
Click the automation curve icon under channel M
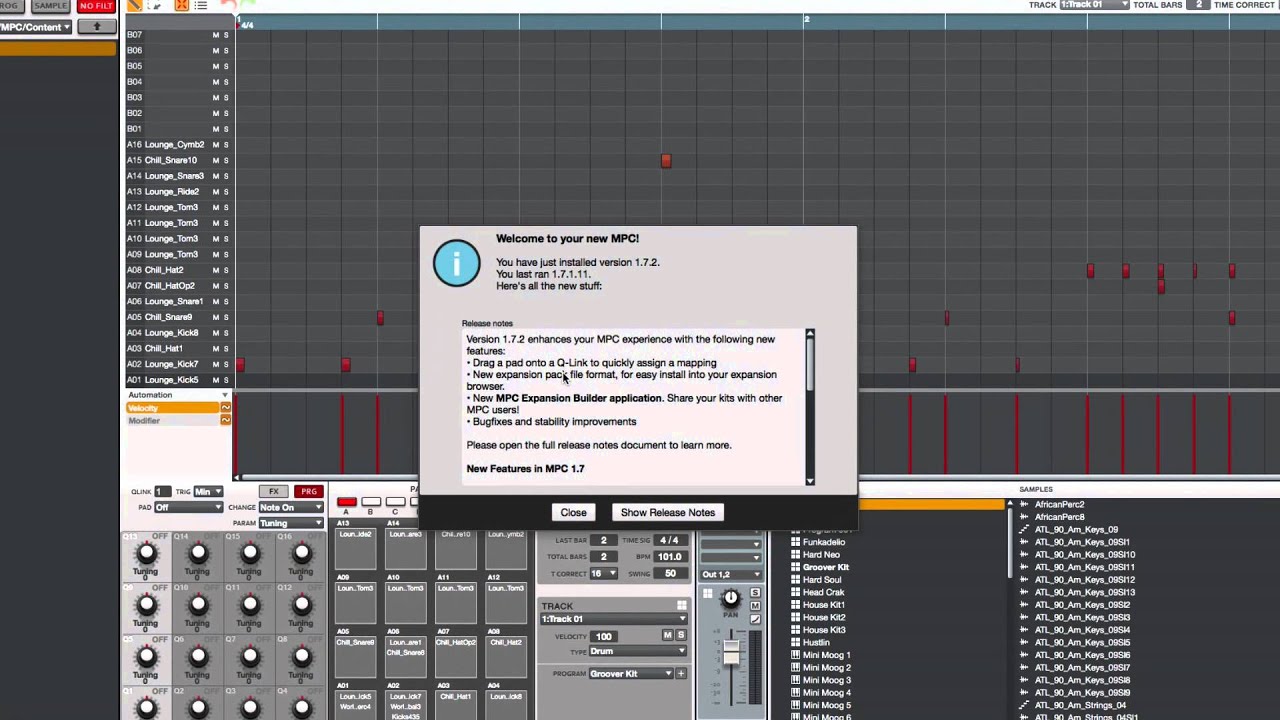coord(755,619)
